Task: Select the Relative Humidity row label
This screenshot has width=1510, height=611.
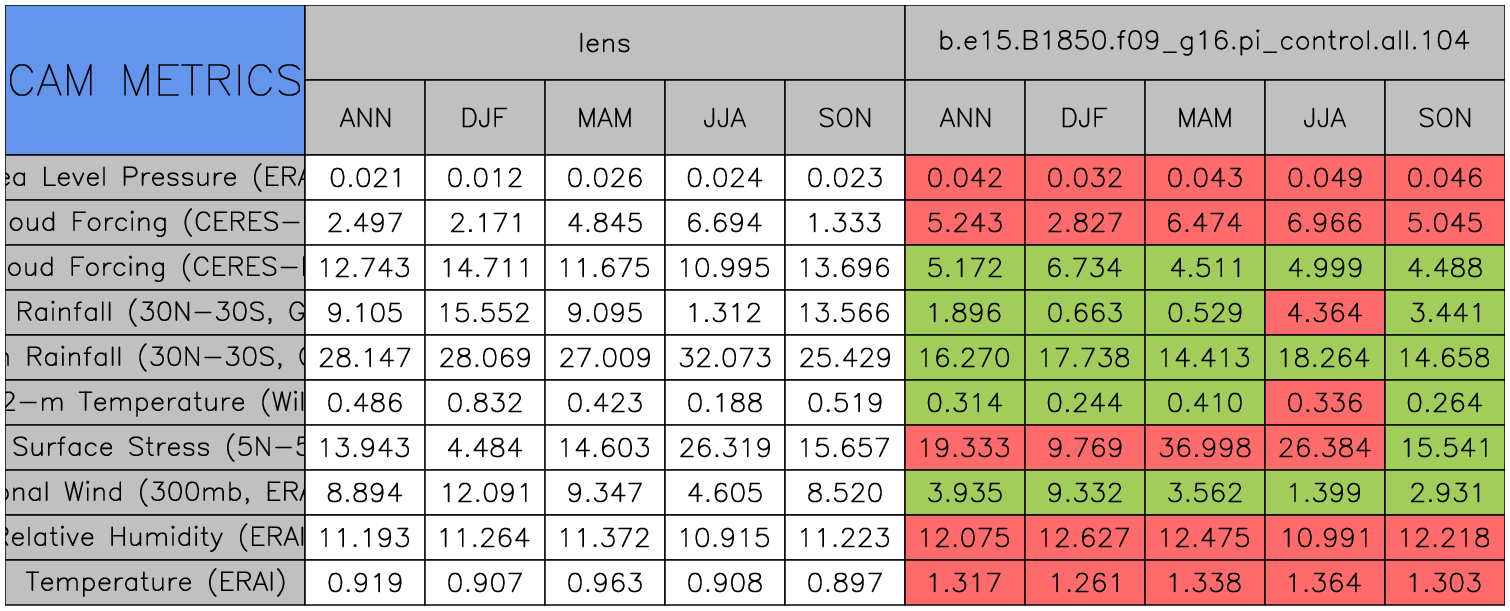Action: [155, 537]
